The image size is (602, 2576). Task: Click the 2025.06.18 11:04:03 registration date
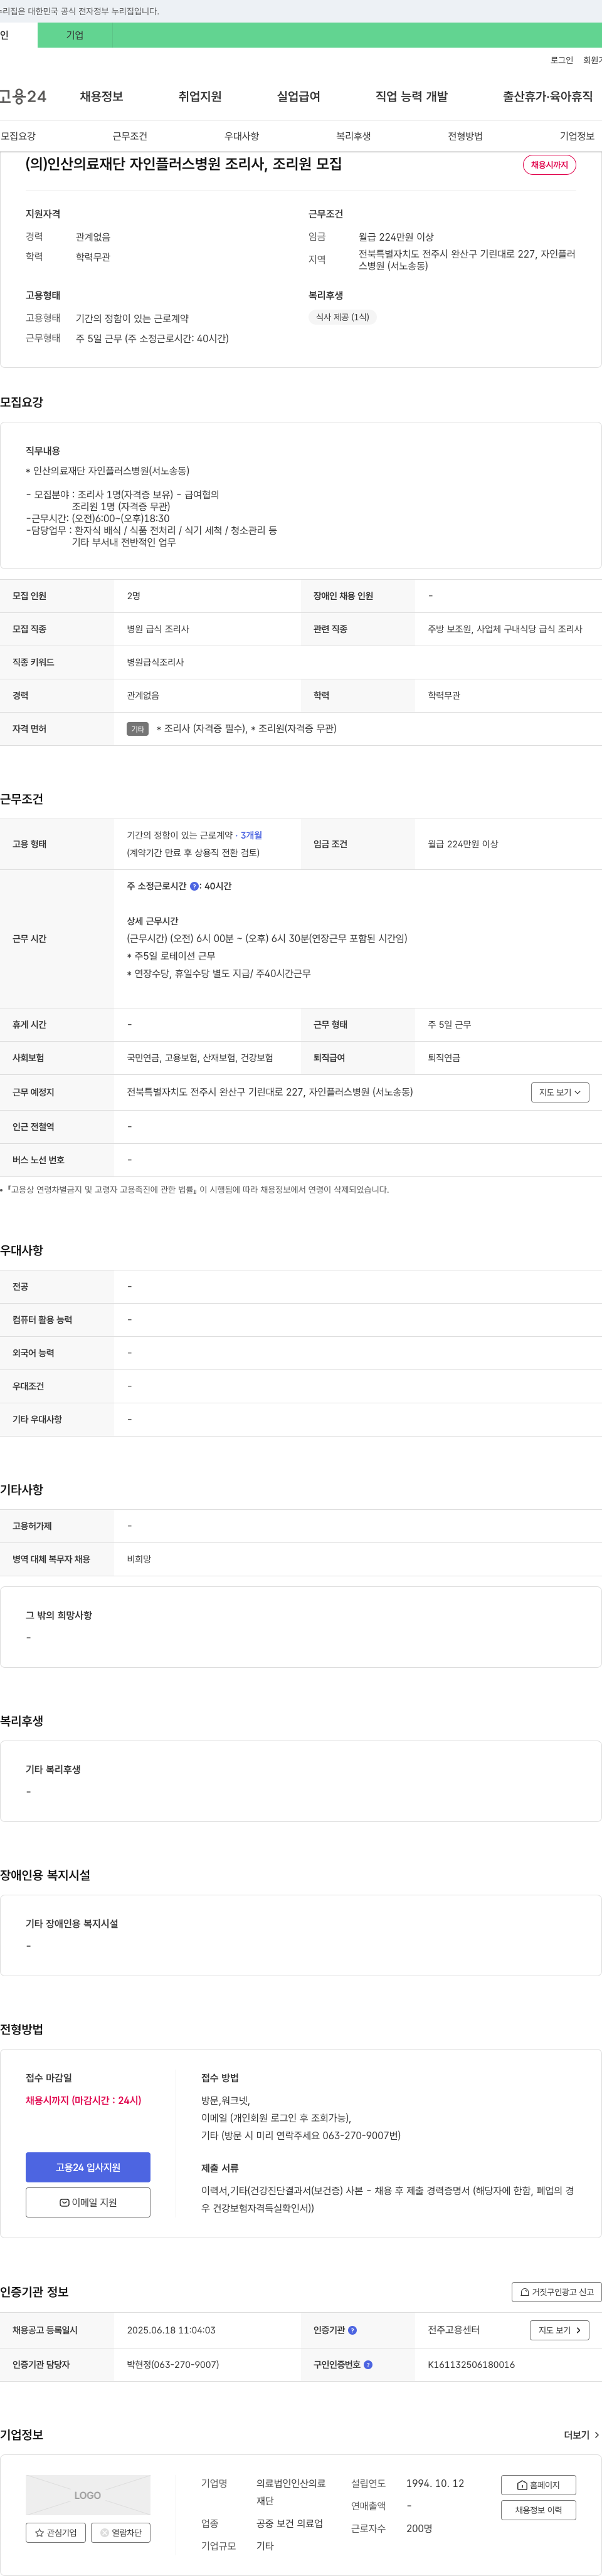pyautogui.click(x=171, y=2330)
